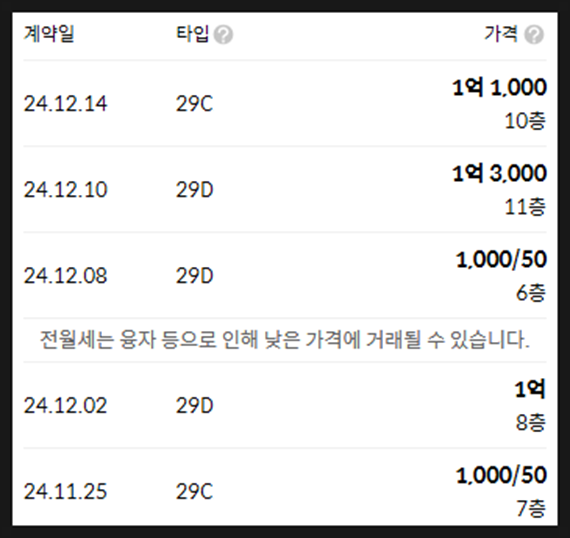Open the 24.12.14 contract row

285,104
